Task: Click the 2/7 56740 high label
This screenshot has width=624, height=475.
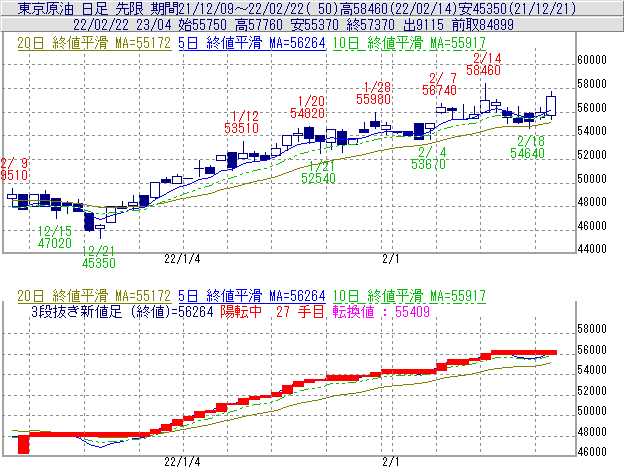Action: click(439, 84)
